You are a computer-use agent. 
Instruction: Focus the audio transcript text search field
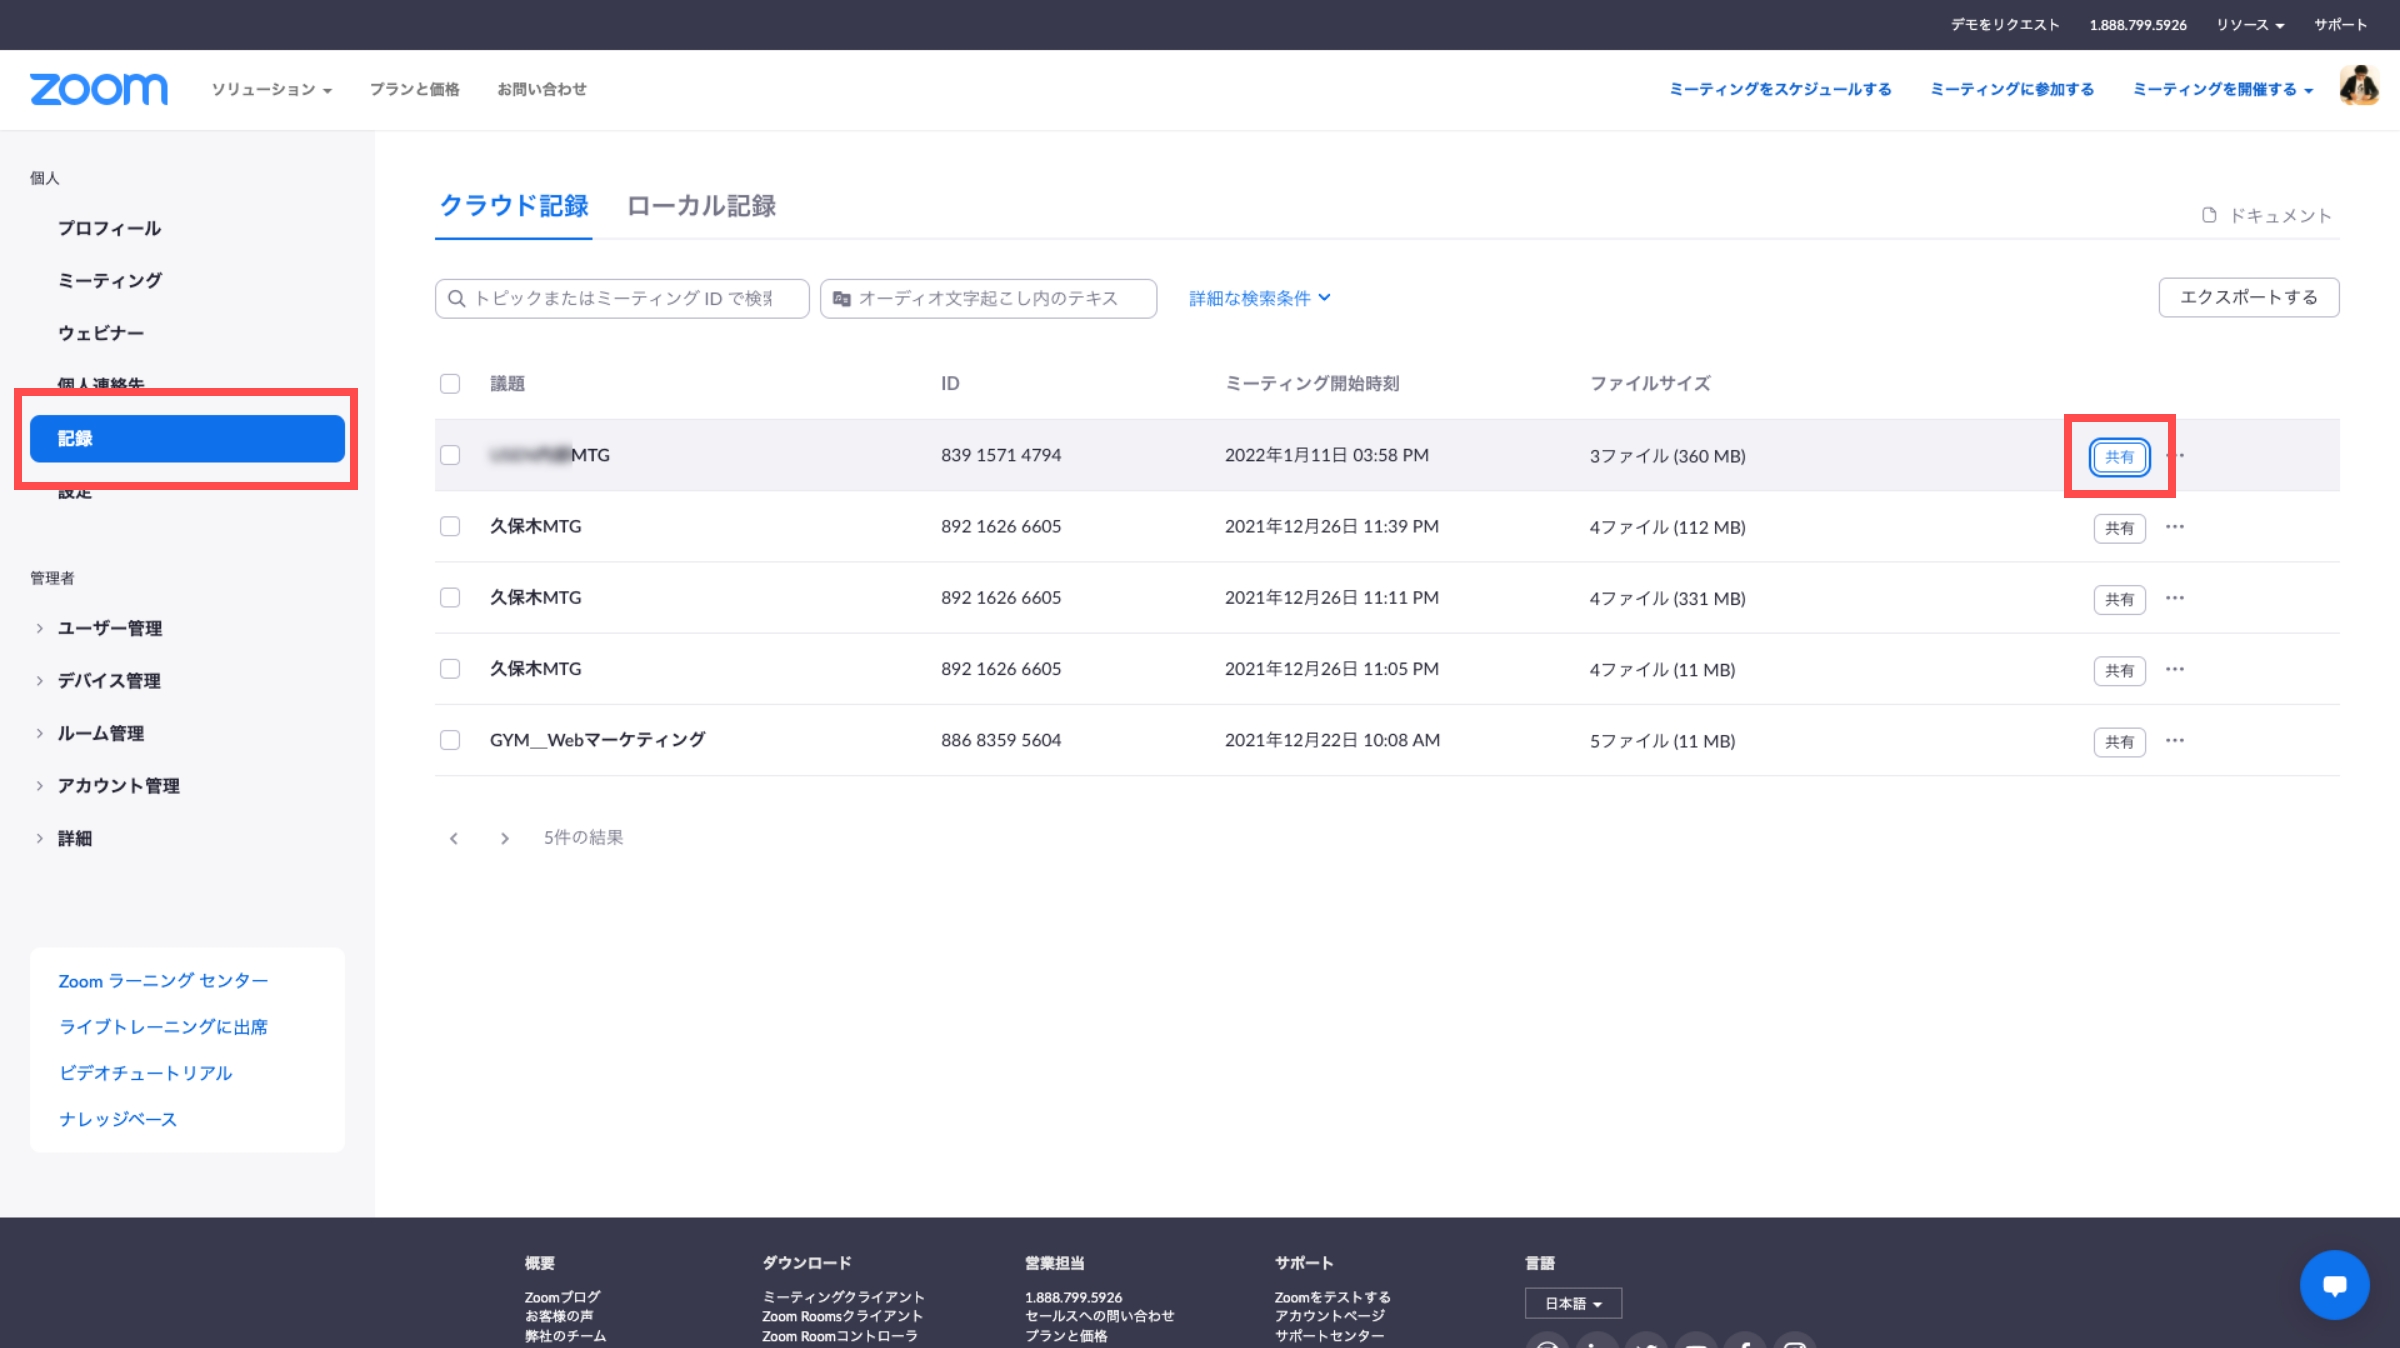(988, 298)
